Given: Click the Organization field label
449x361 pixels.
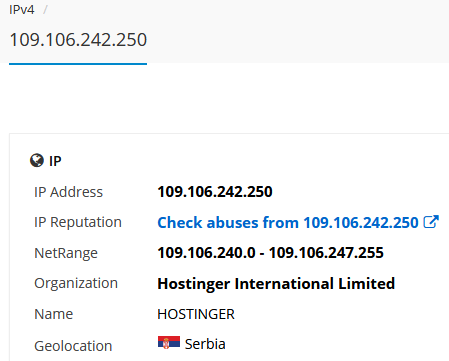Looking at the screenshot, I should point(76,283).
